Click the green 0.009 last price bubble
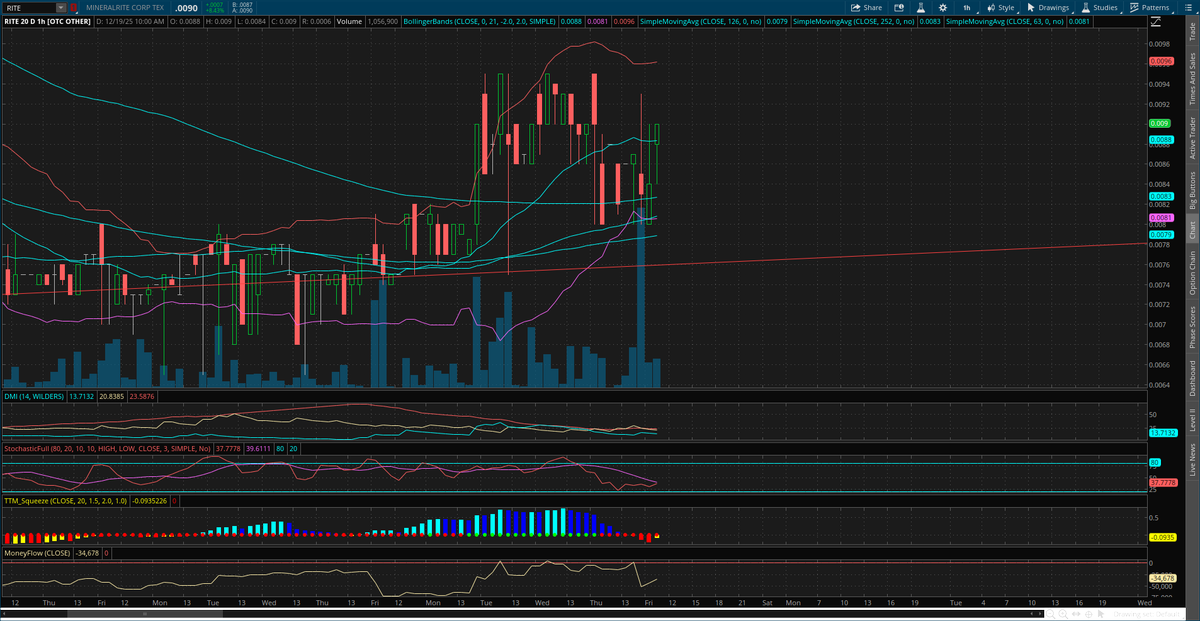The height and width of the screenshot is (621, 1200). pos(1159,123)
